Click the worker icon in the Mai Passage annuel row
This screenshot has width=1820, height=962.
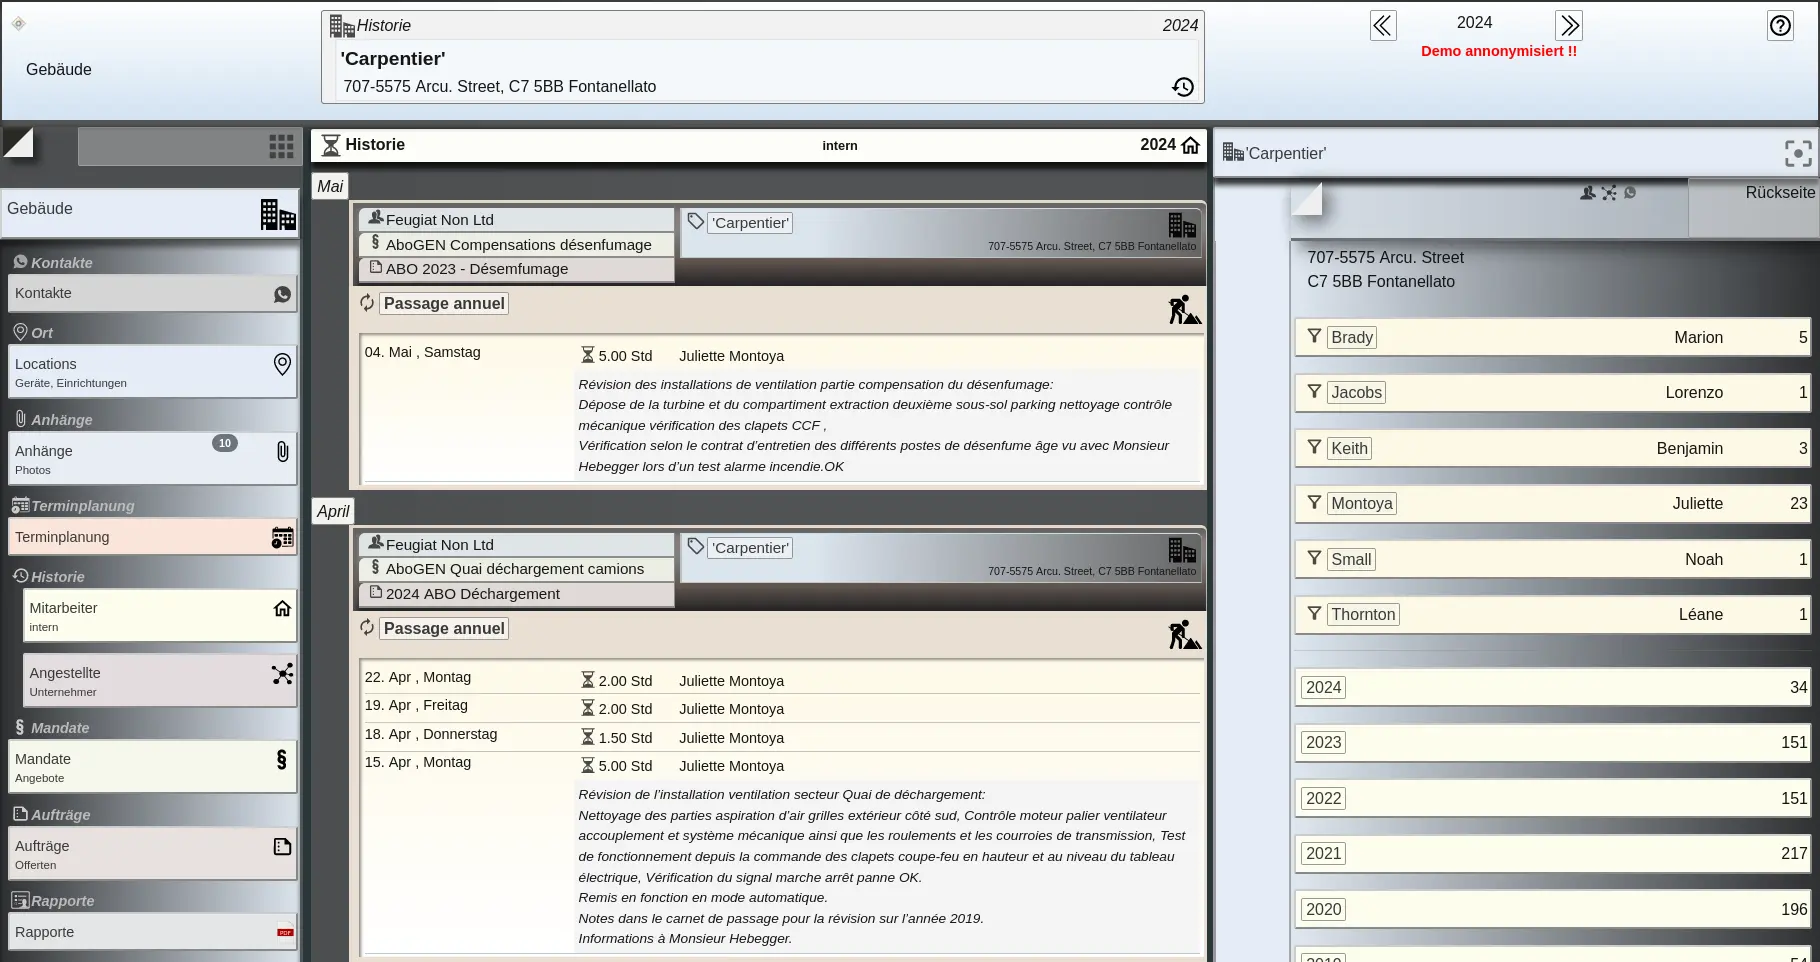1184,310
